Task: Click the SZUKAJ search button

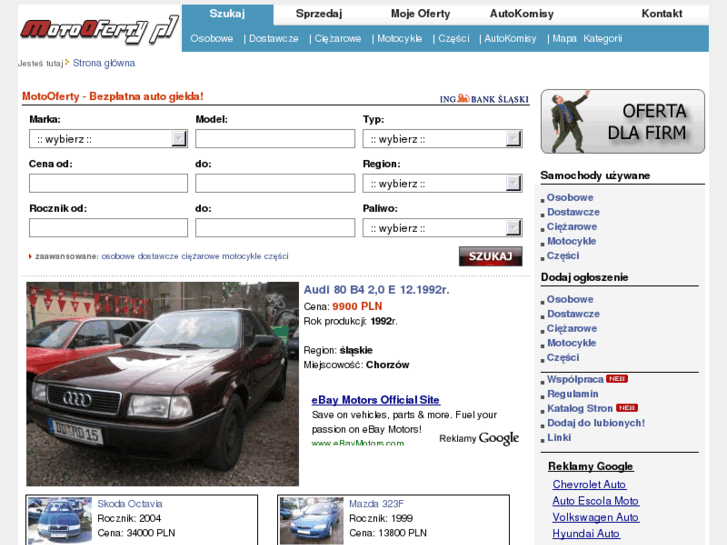Action: coord(491,256)
